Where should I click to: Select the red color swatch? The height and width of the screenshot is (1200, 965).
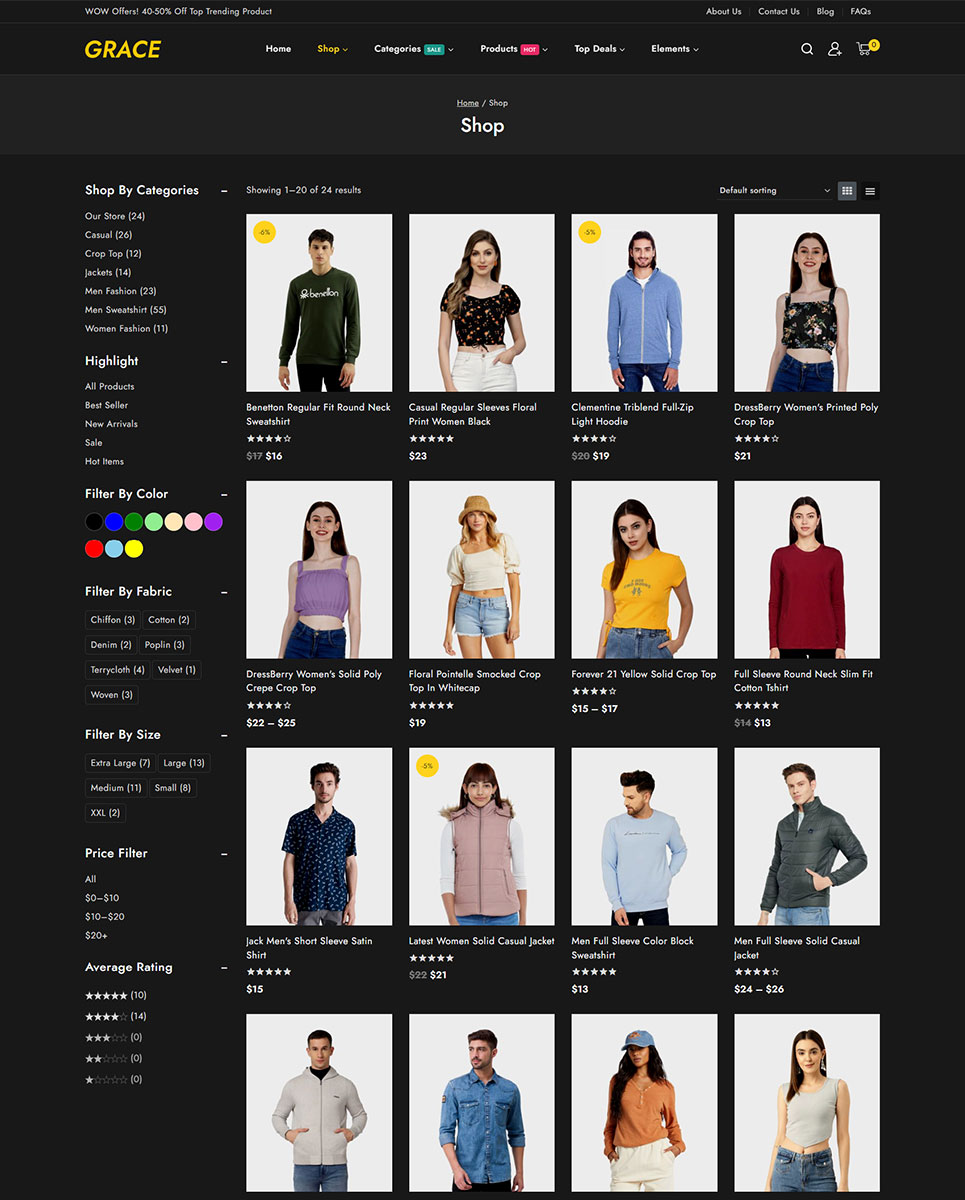tap(94, 548)
